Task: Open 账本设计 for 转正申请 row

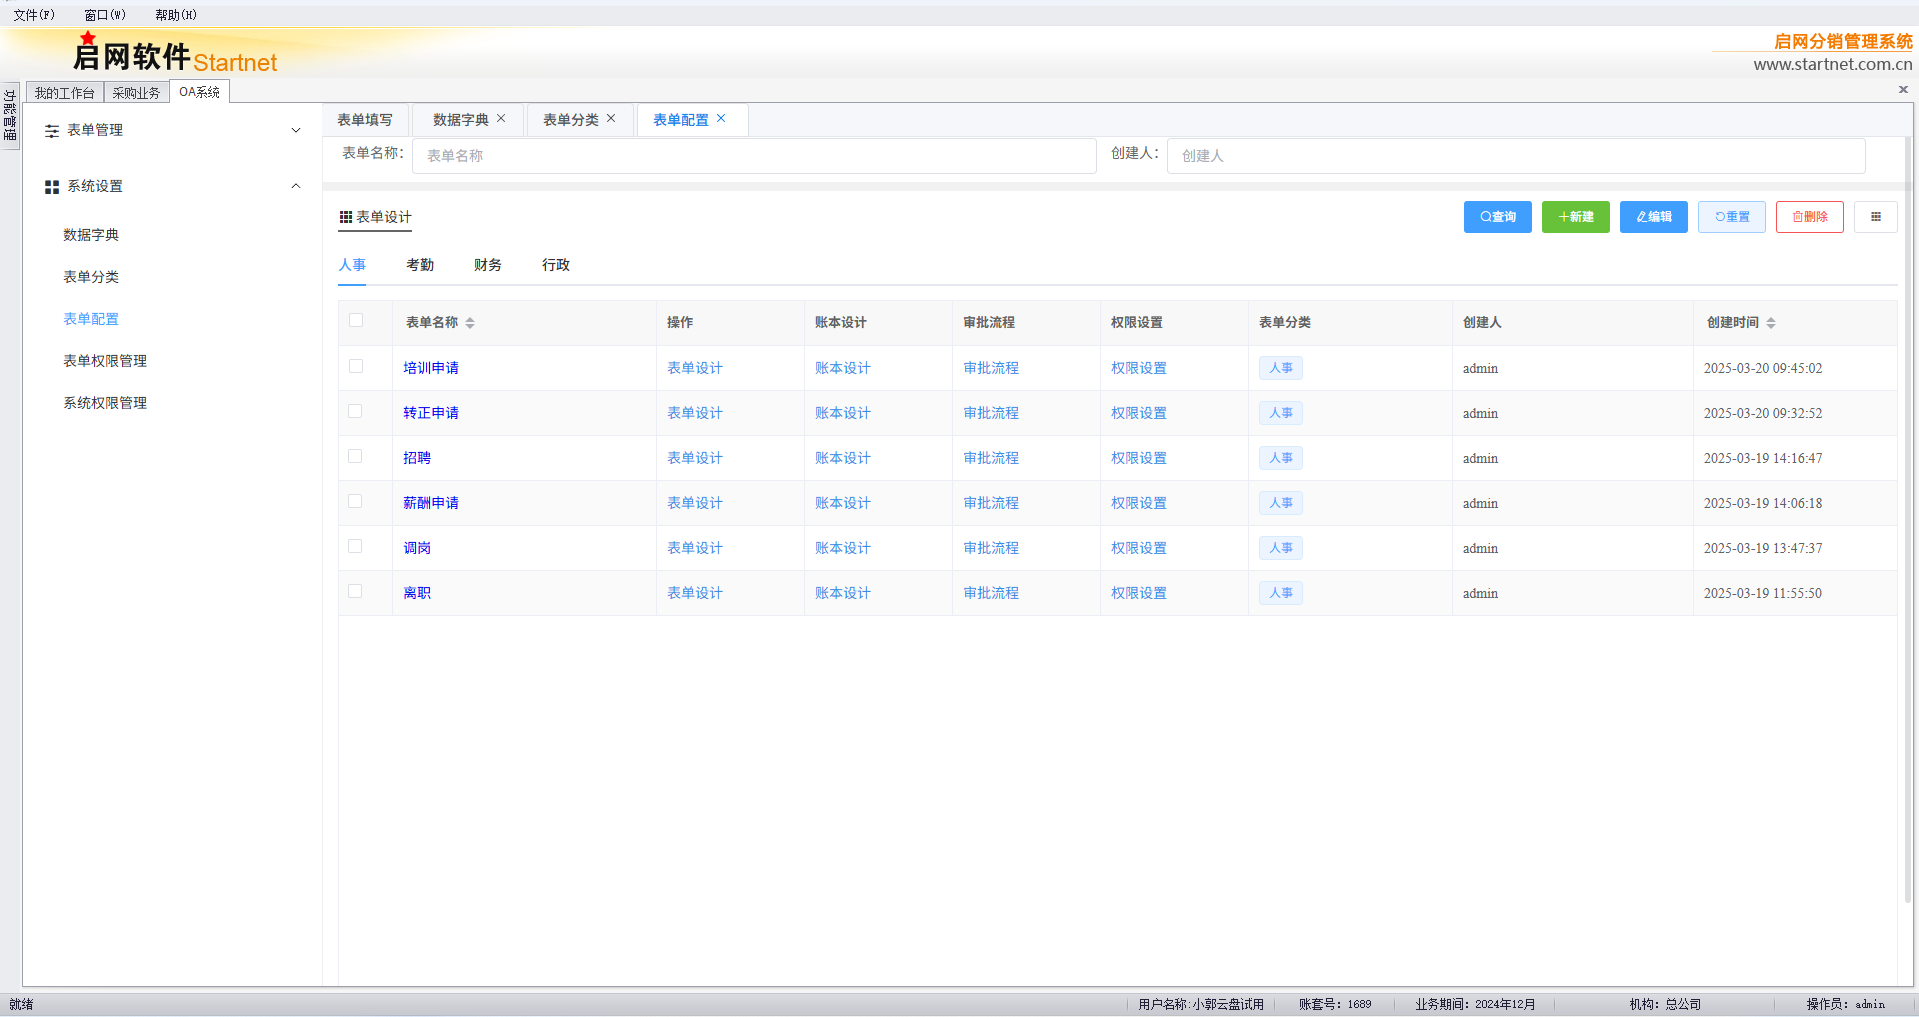Action: click(x=843, y=413)
